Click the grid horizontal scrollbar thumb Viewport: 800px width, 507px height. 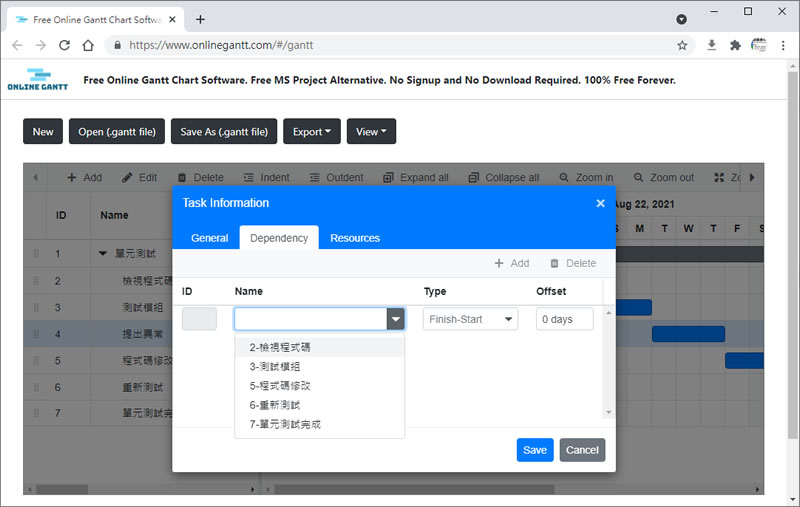click(62, 490)
